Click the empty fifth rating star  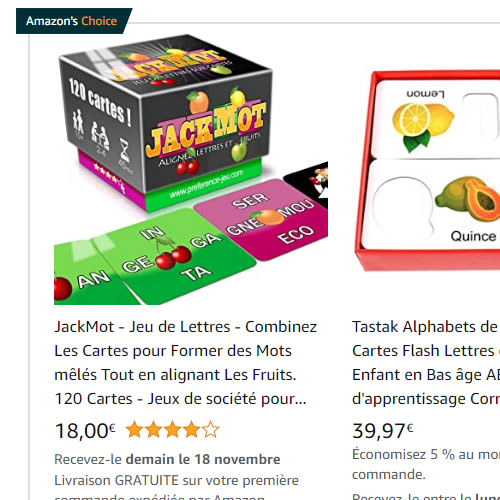pos(210,430)
